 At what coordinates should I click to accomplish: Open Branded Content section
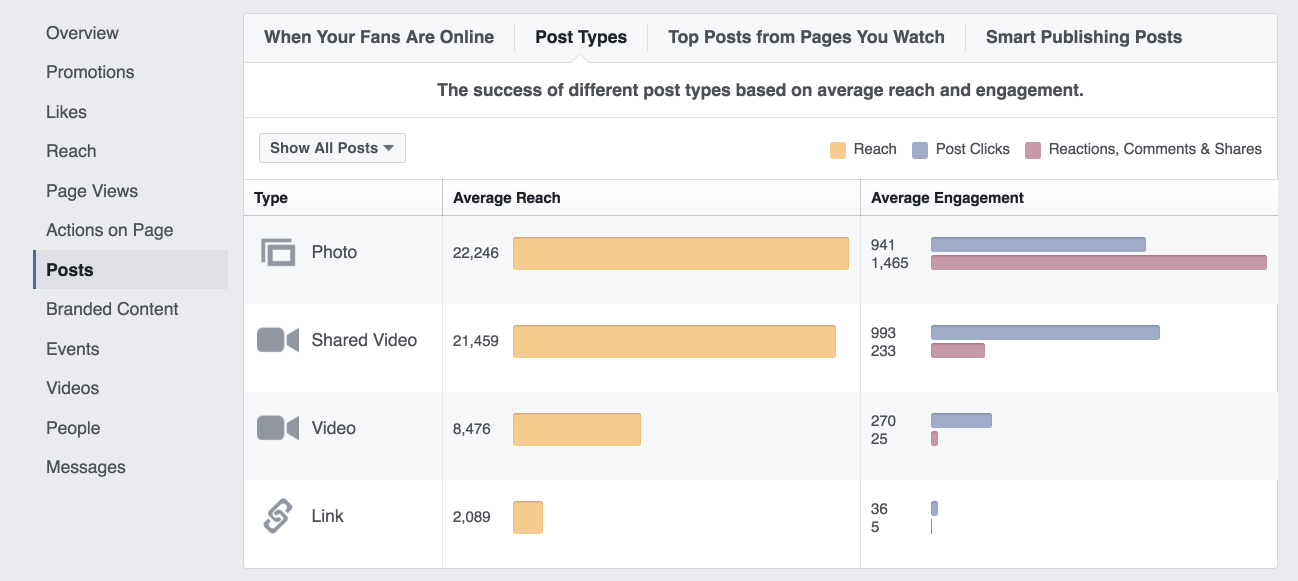(112, 309)
